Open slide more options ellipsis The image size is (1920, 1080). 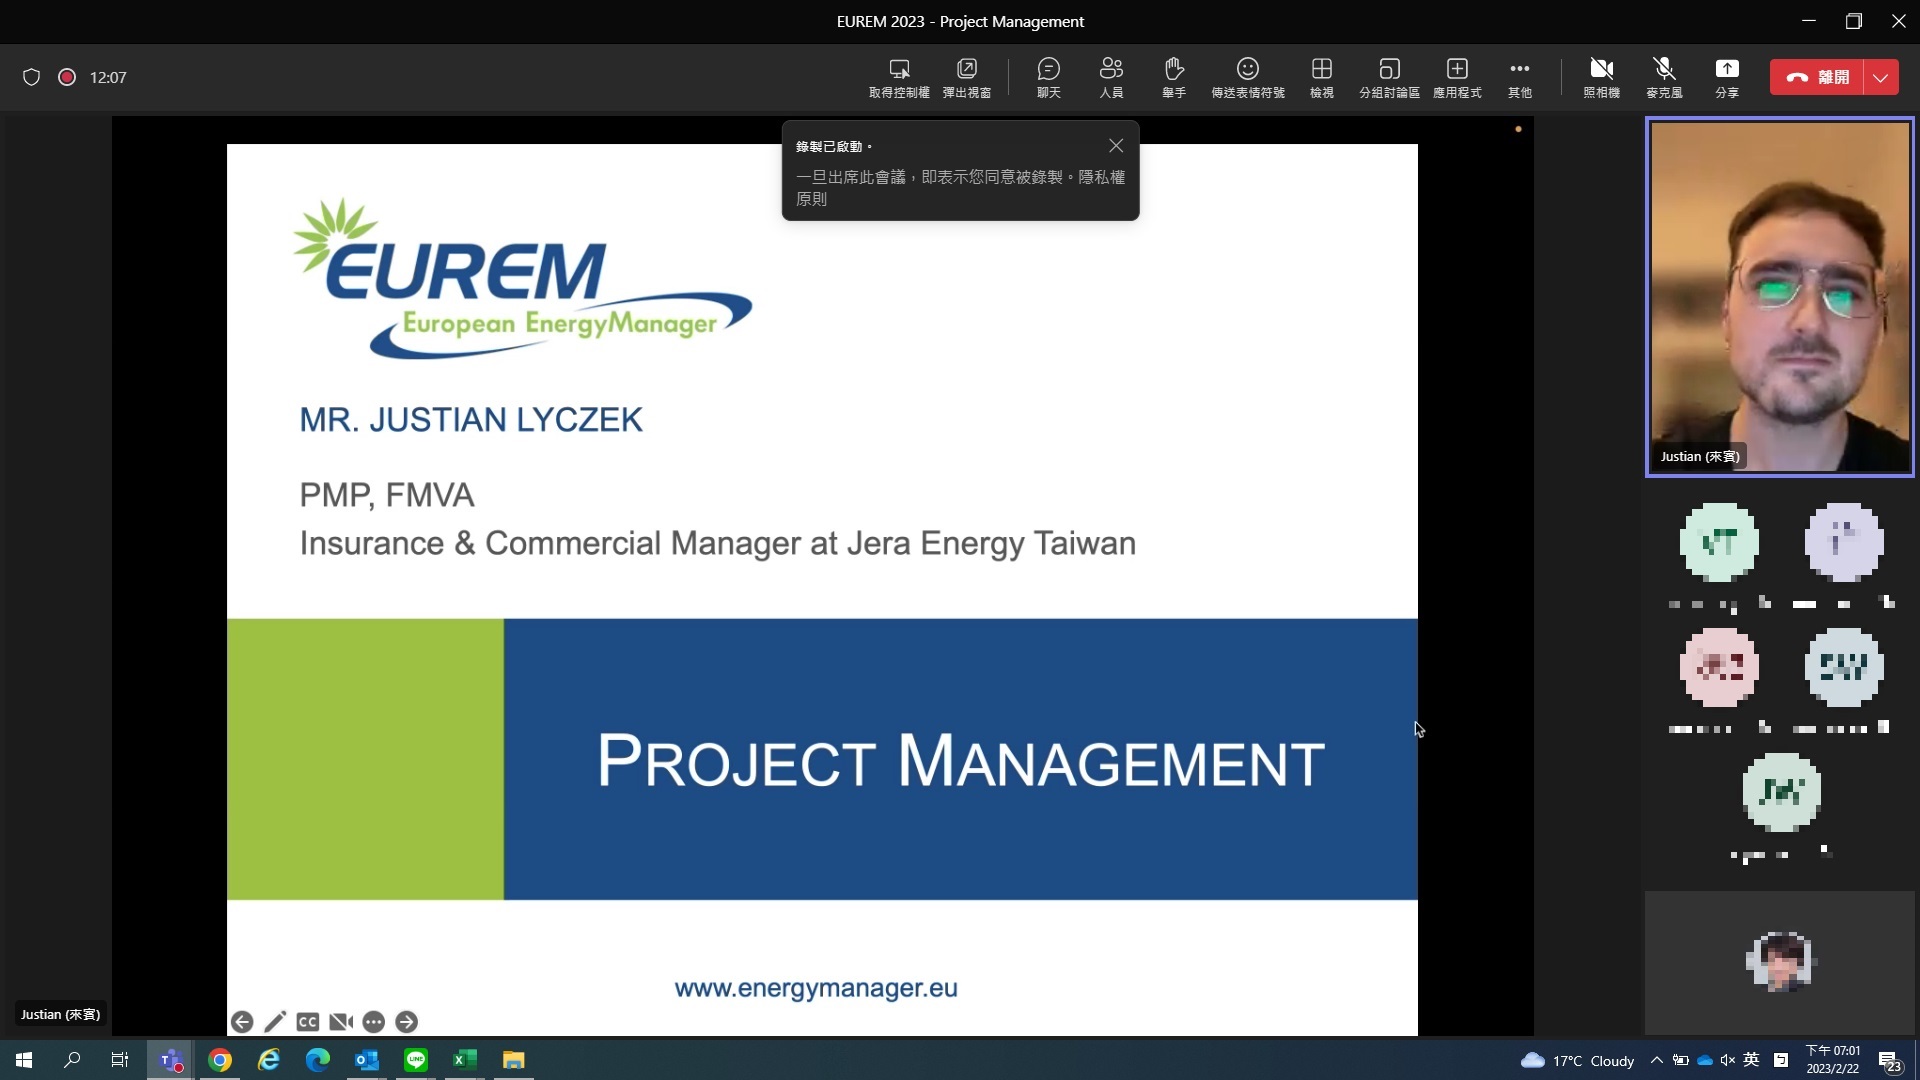[373, 1022]
